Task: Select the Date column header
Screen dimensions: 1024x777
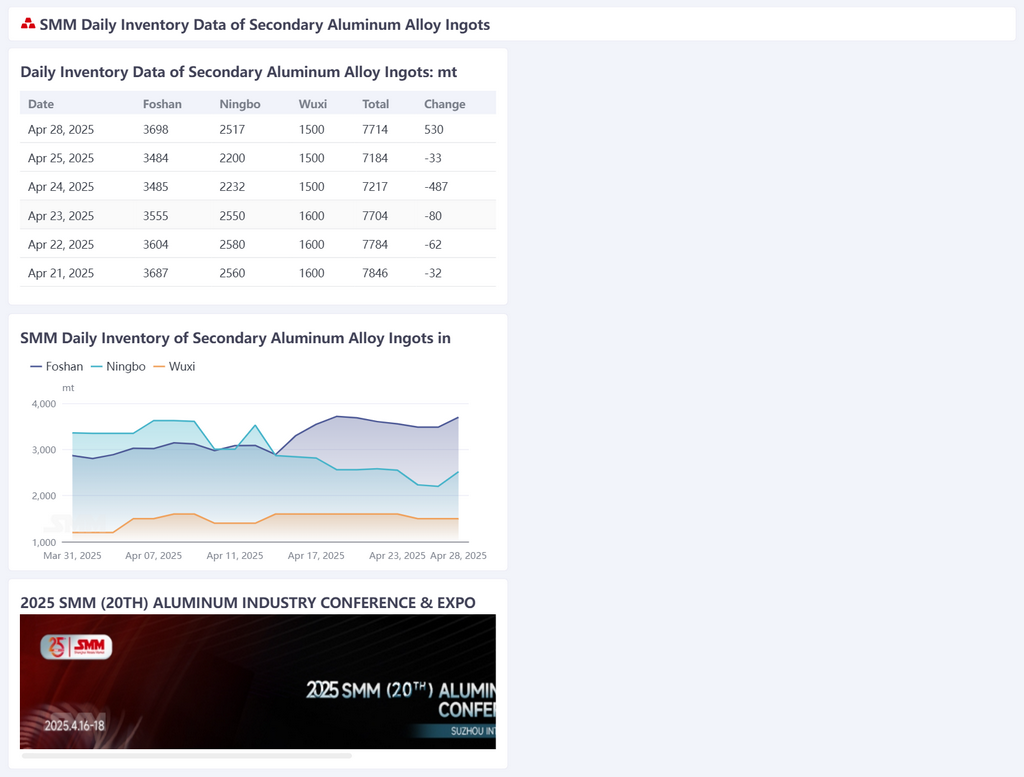Action: [40, 104]
